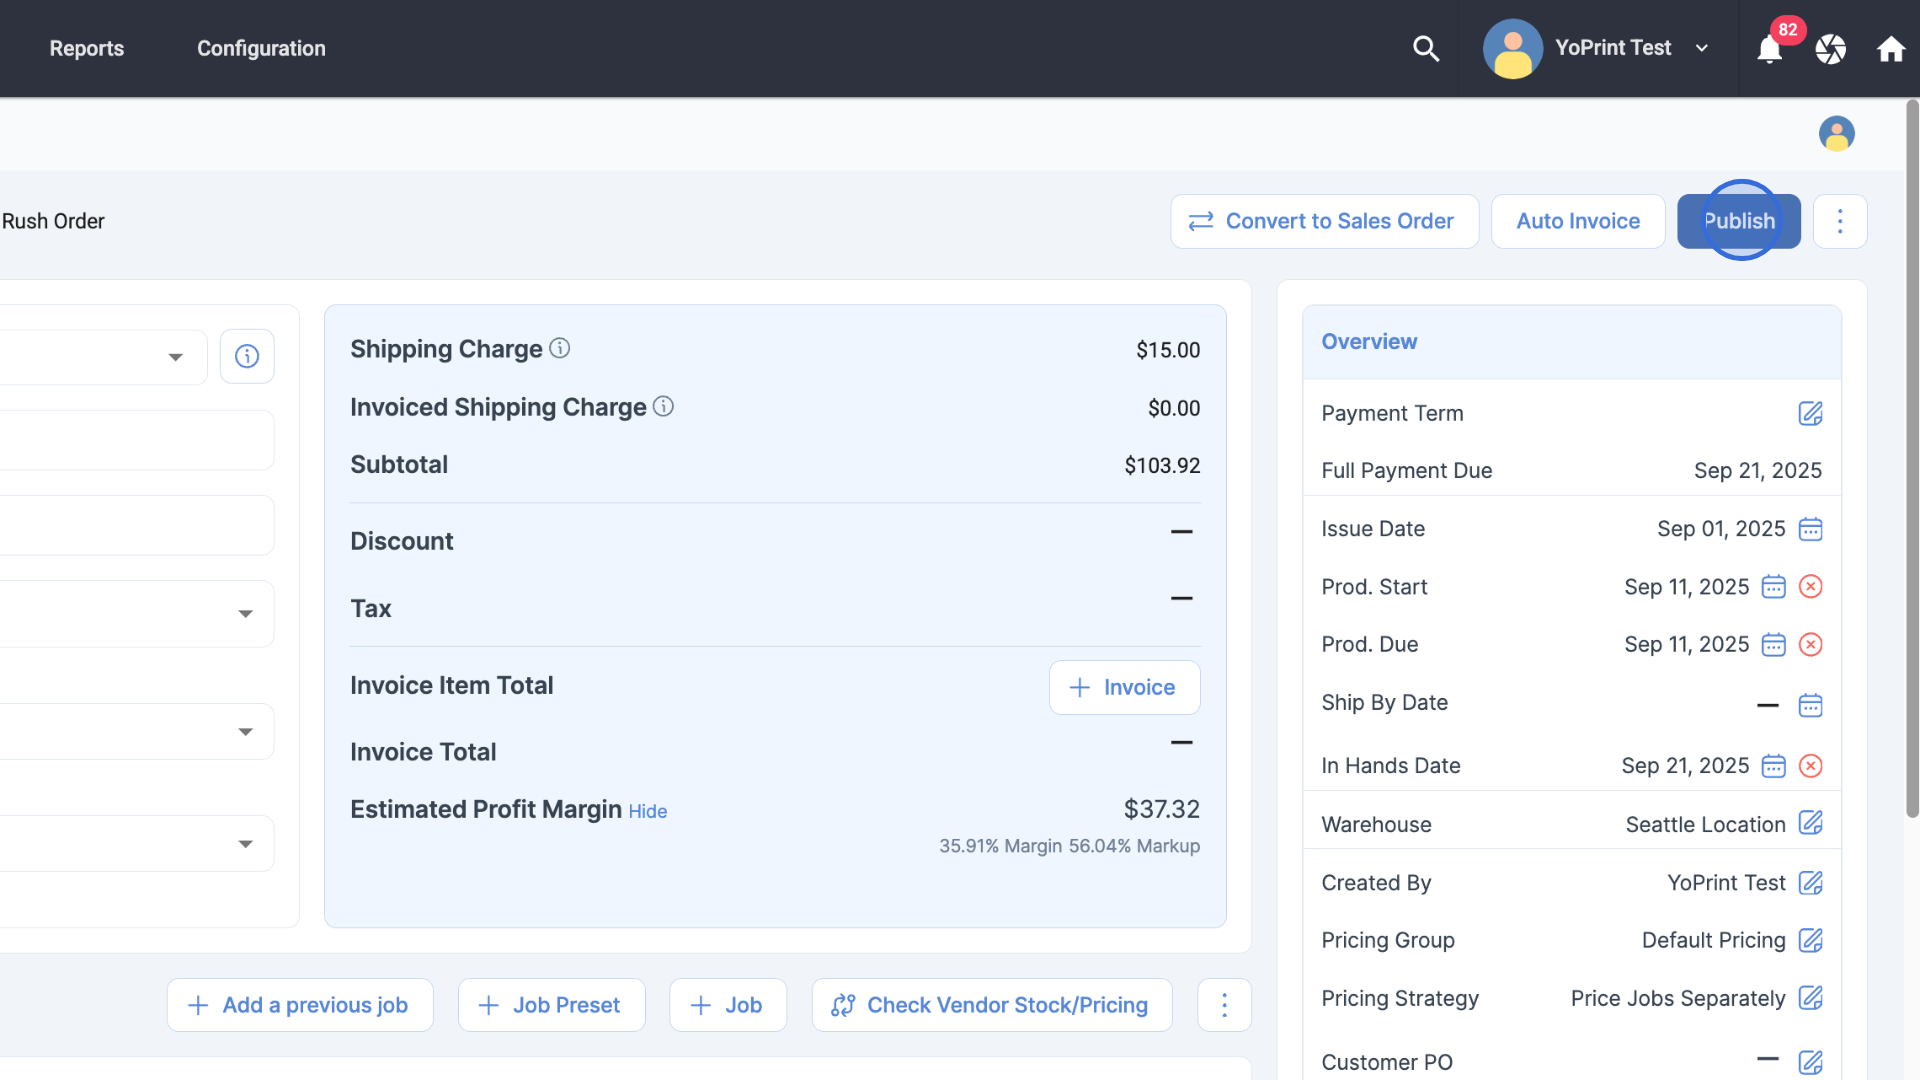Click the page vertical scrollbar
This screenshot has width=1920, height=1080.
point(1912,460)
